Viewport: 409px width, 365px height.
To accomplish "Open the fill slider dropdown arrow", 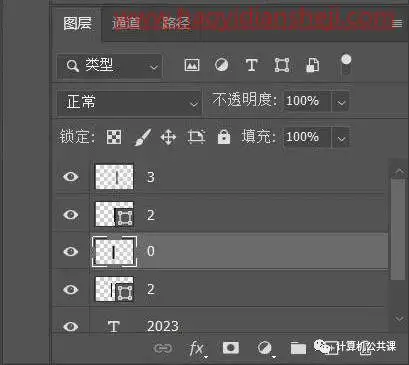I will [x=341, y=138].
